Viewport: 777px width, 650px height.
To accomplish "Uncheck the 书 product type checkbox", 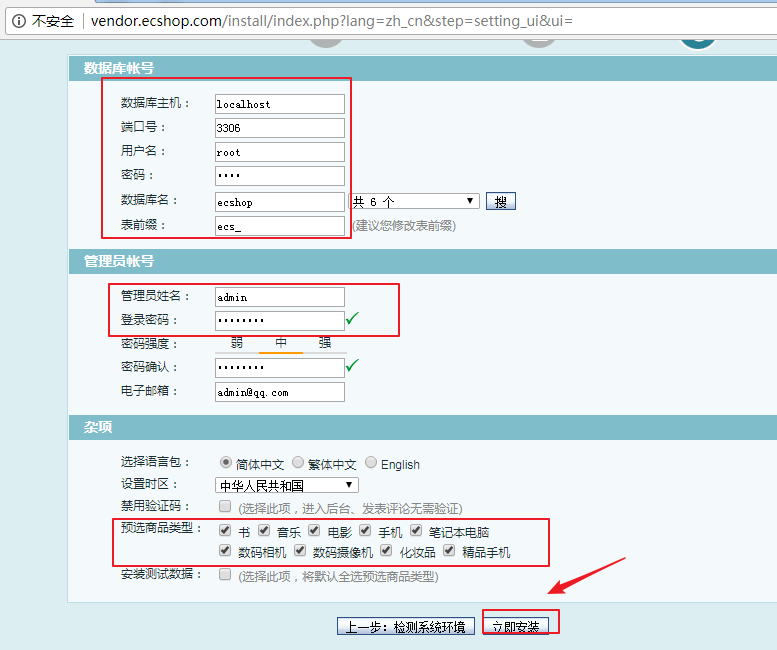I will tap(225, 531).
